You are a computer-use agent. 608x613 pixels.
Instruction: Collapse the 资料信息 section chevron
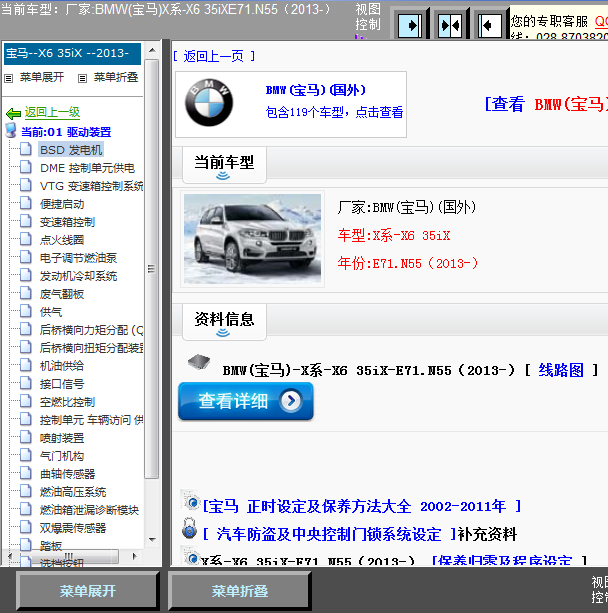pyautogui.click(x=223, y=333)
